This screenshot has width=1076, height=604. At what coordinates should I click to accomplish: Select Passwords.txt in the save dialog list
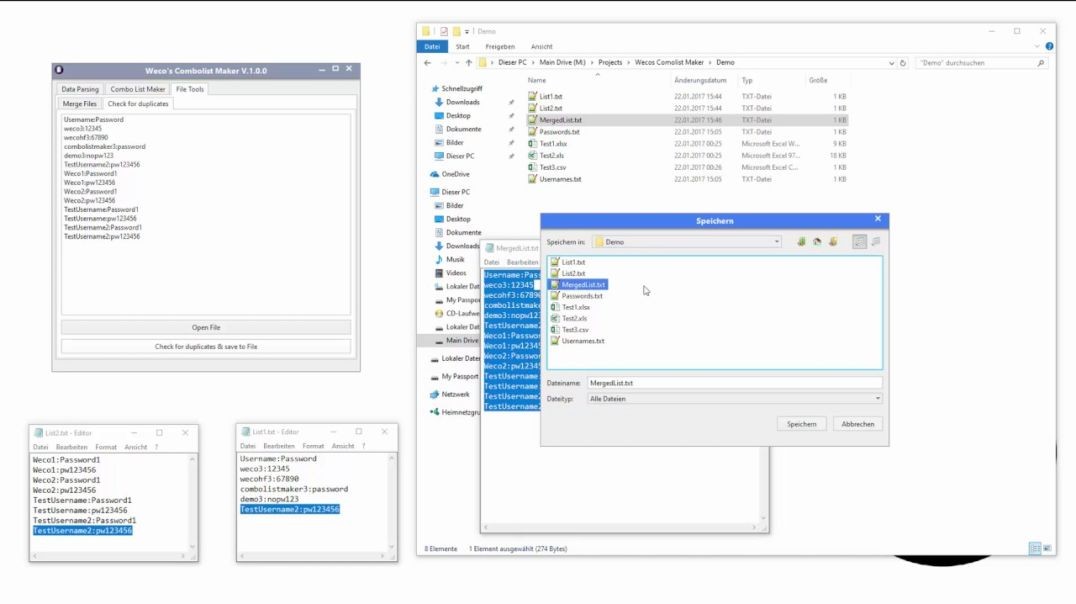click(576, 296)
